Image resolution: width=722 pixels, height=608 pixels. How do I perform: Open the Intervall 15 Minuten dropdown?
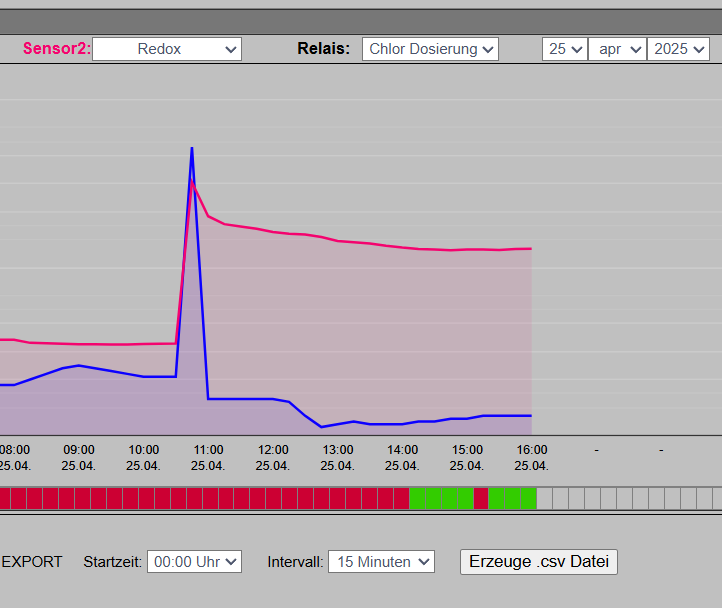pyautogui.click(x=381, y=561)
